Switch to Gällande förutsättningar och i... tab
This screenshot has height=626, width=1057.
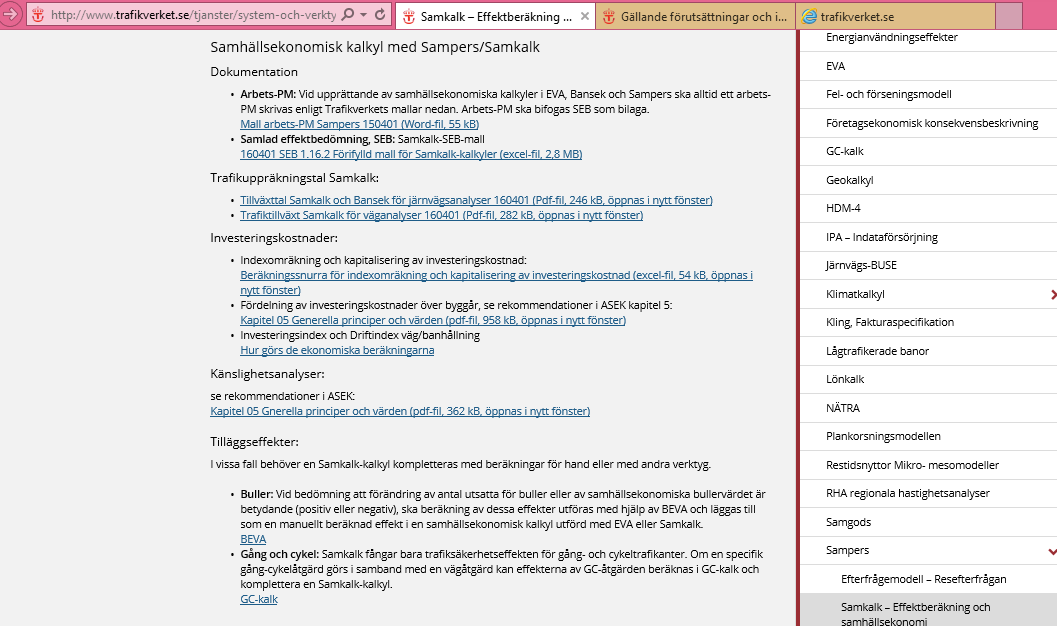click(x=696, y=17)
